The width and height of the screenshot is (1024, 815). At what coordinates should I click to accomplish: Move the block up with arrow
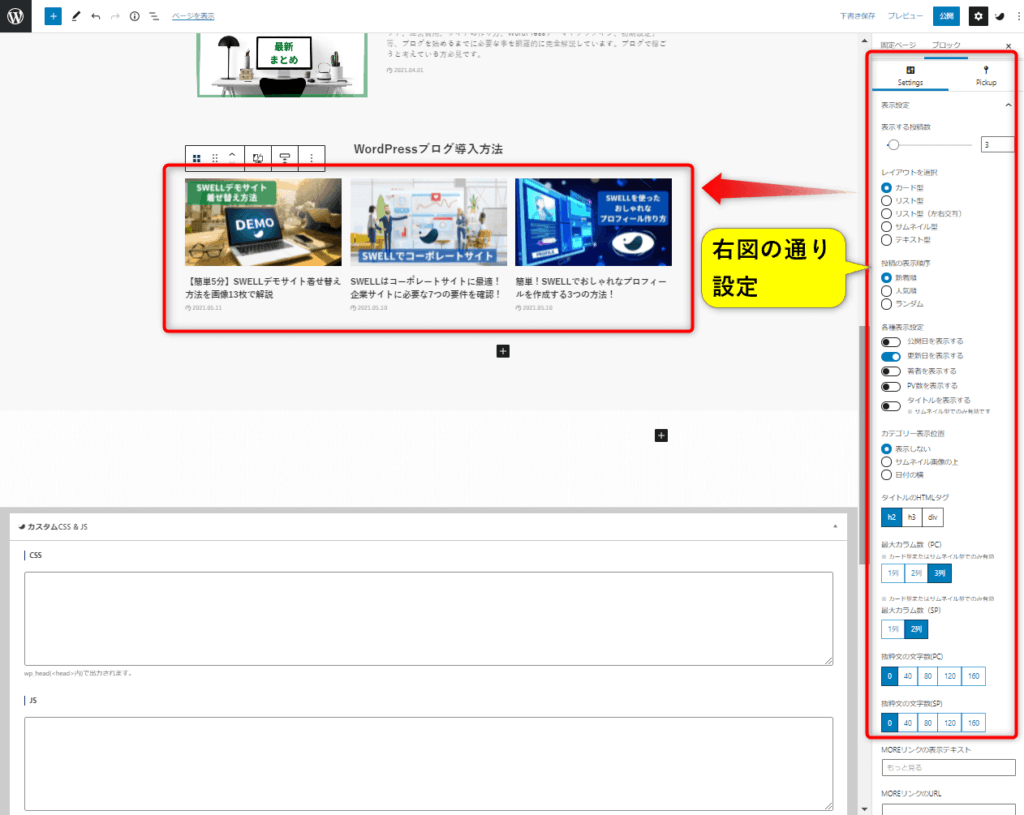232,153
